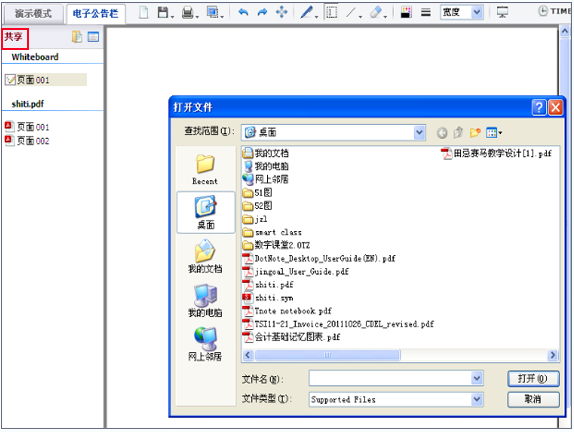The image size is (574, 432).
Task: Select the eraser tool
Action: pos(376,13)
